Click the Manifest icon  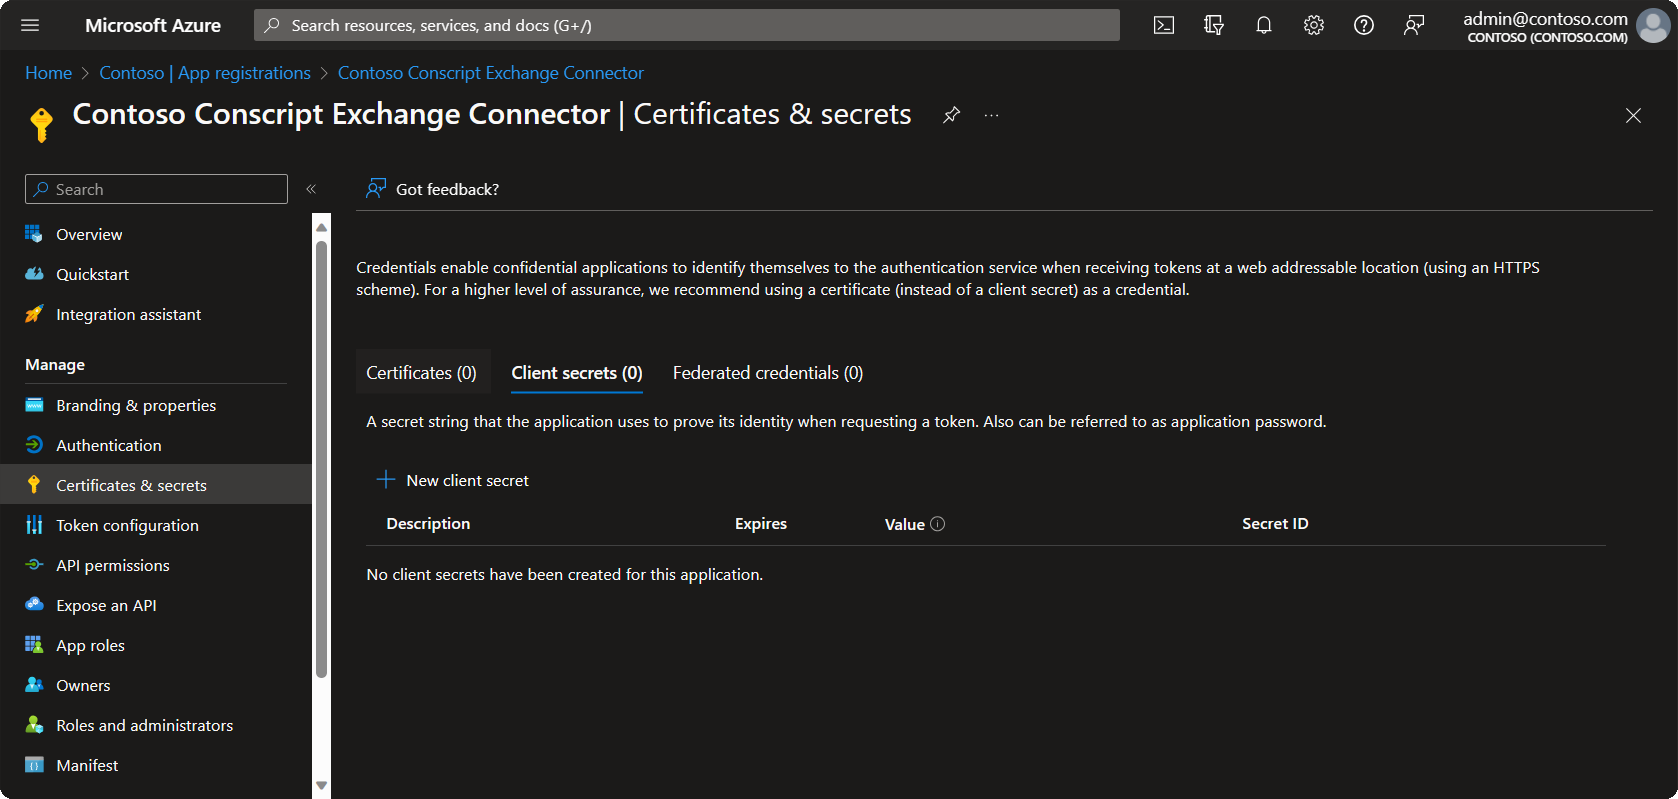pyautogui.click(x=34, y=765)
